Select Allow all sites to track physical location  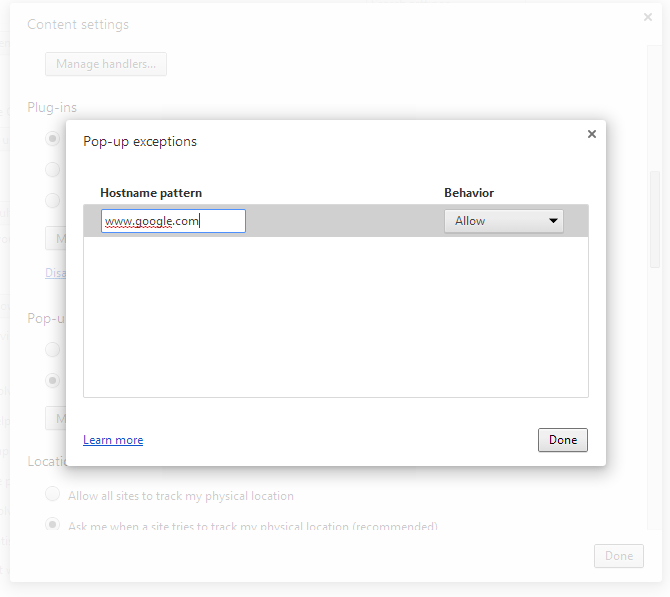53,494
